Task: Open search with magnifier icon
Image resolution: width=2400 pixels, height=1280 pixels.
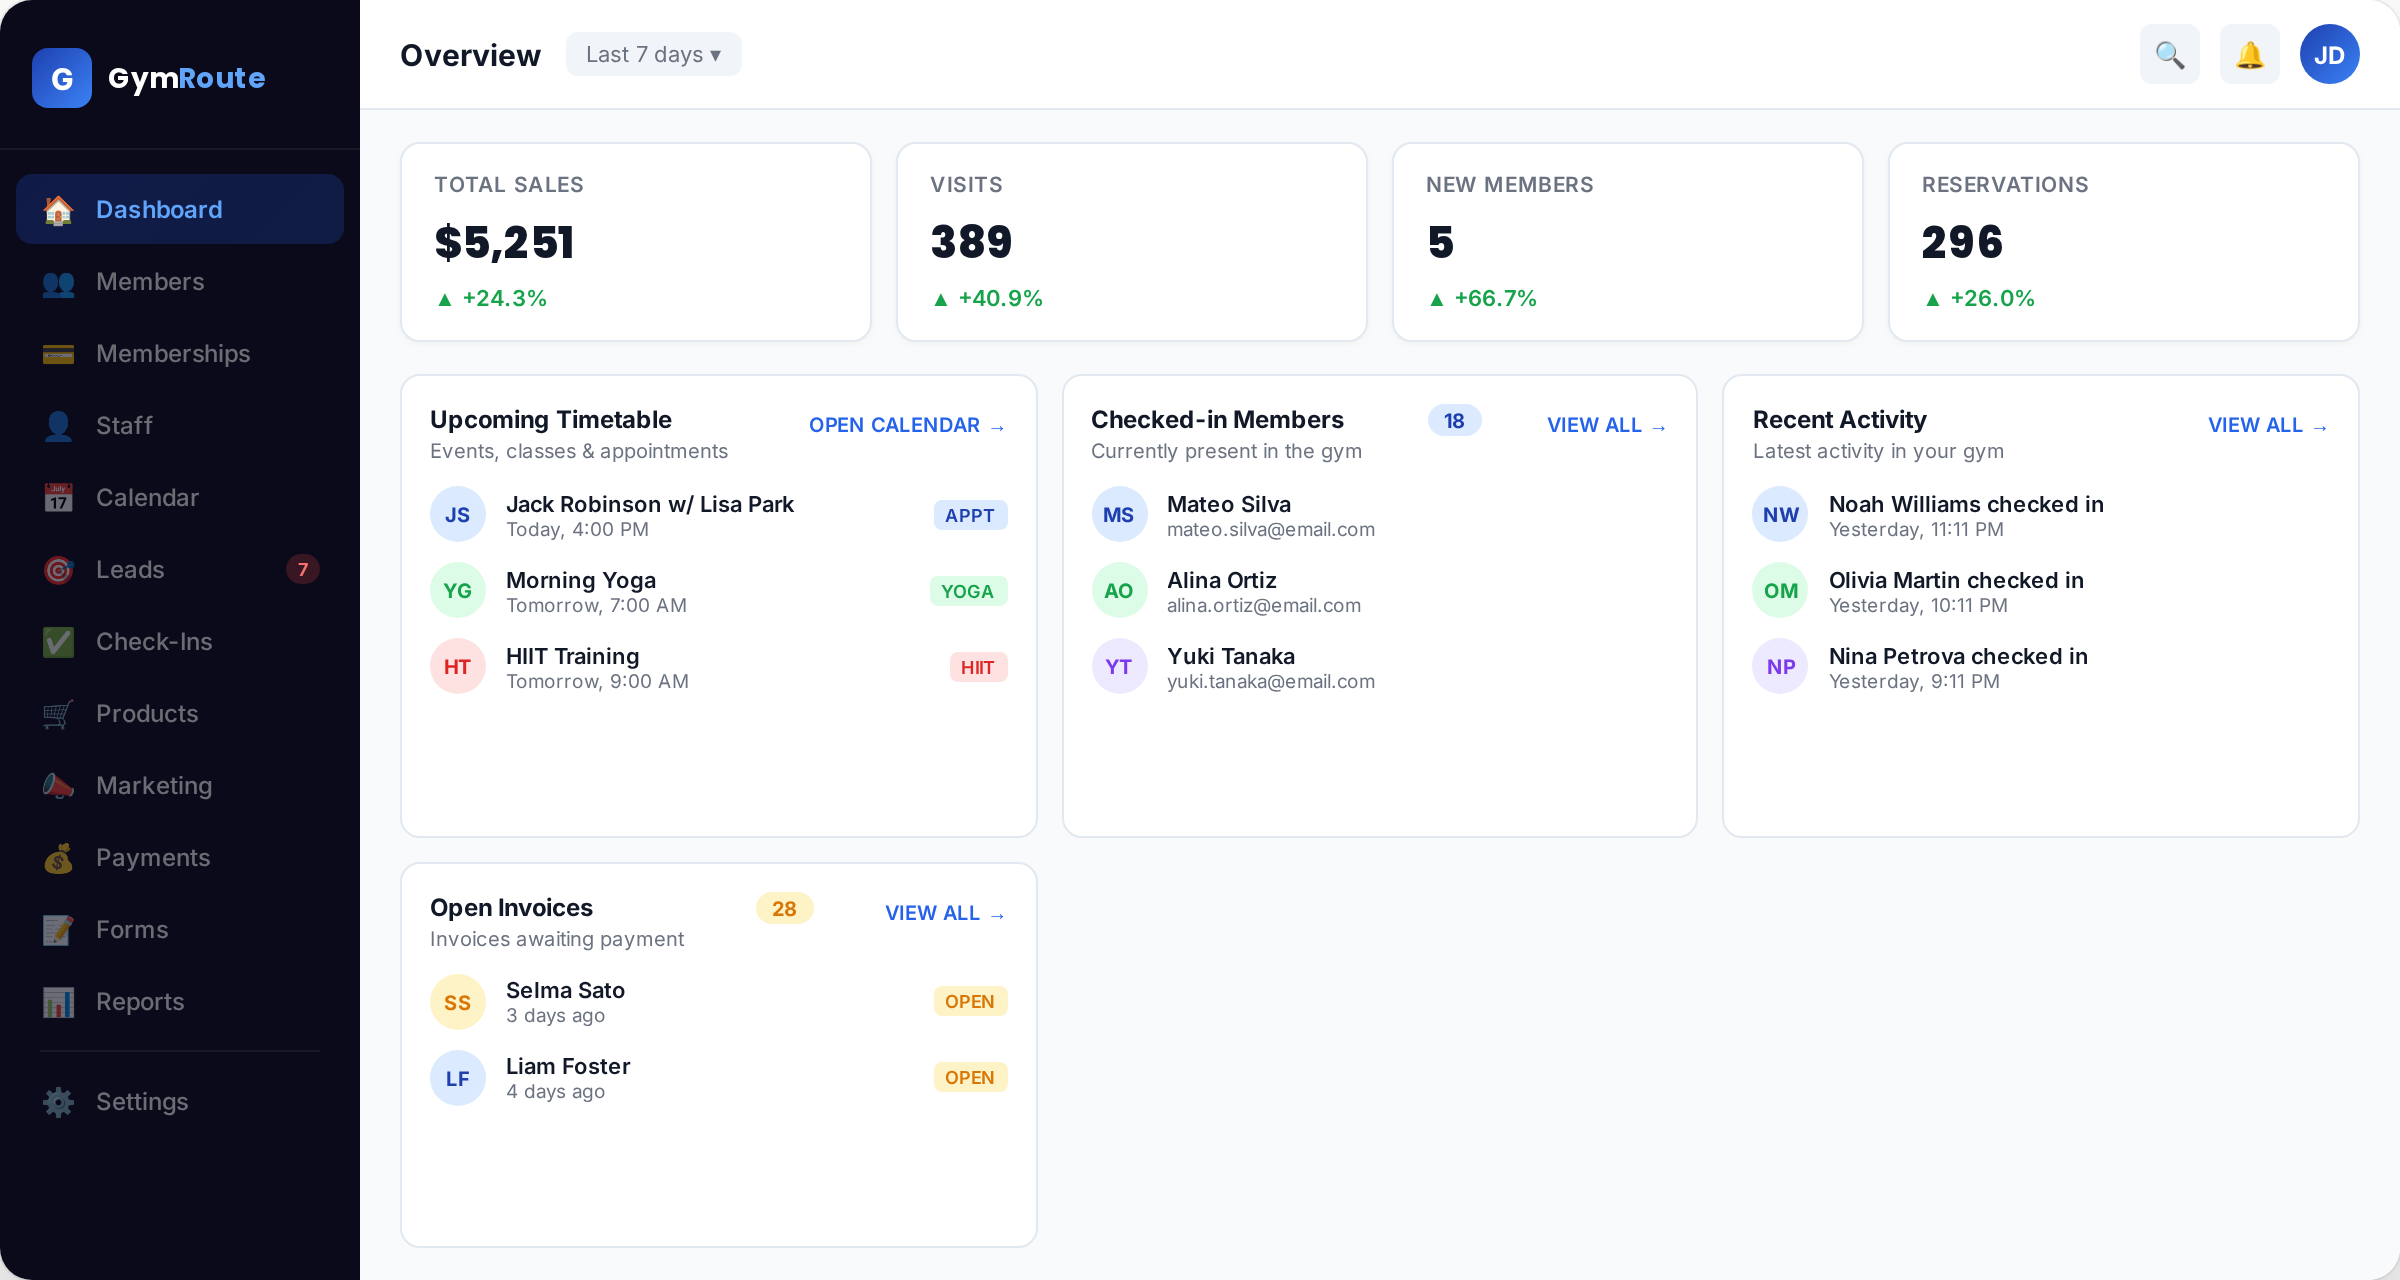Action: click(x=2170, y=54)
